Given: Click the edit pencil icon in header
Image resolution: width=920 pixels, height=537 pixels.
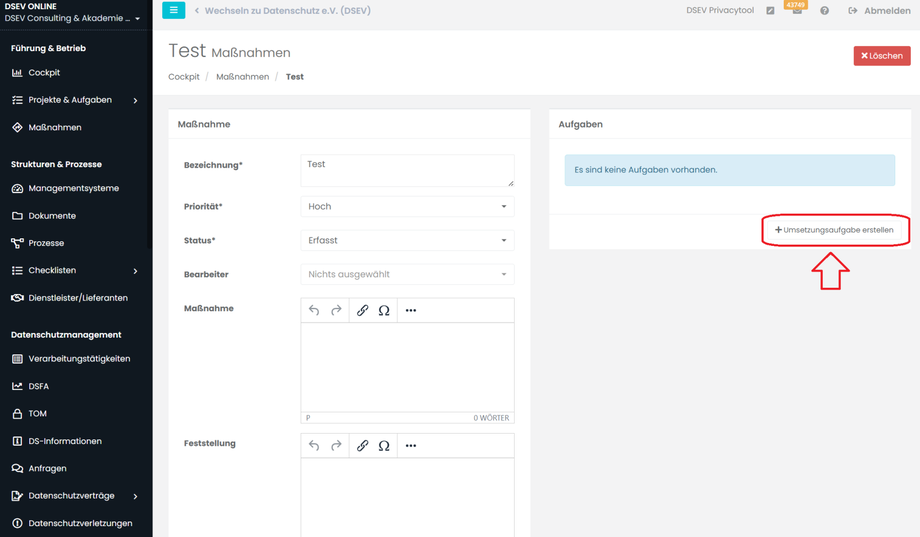Looking at the screenshot, I should (x=770, y=11).
